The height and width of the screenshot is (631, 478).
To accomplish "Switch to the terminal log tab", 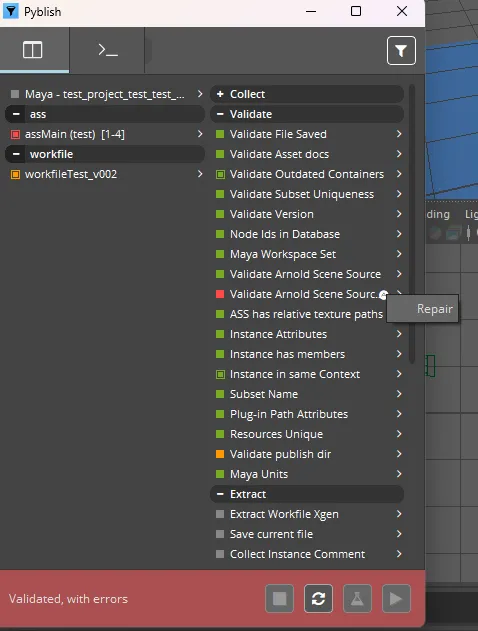I will 108,50.
